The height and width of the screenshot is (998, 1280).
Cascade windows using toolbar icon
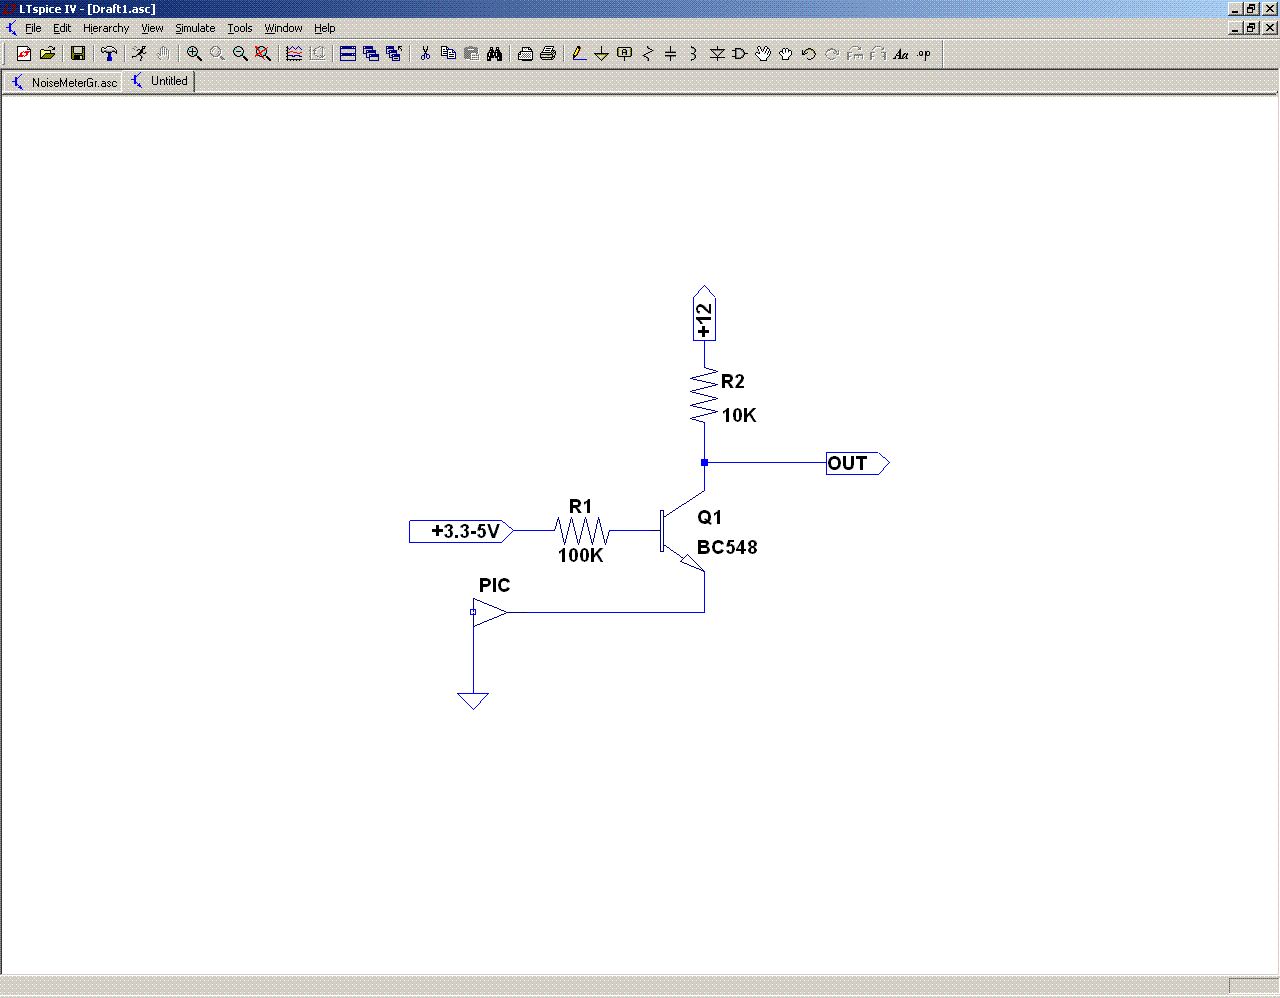coord(371,54)
